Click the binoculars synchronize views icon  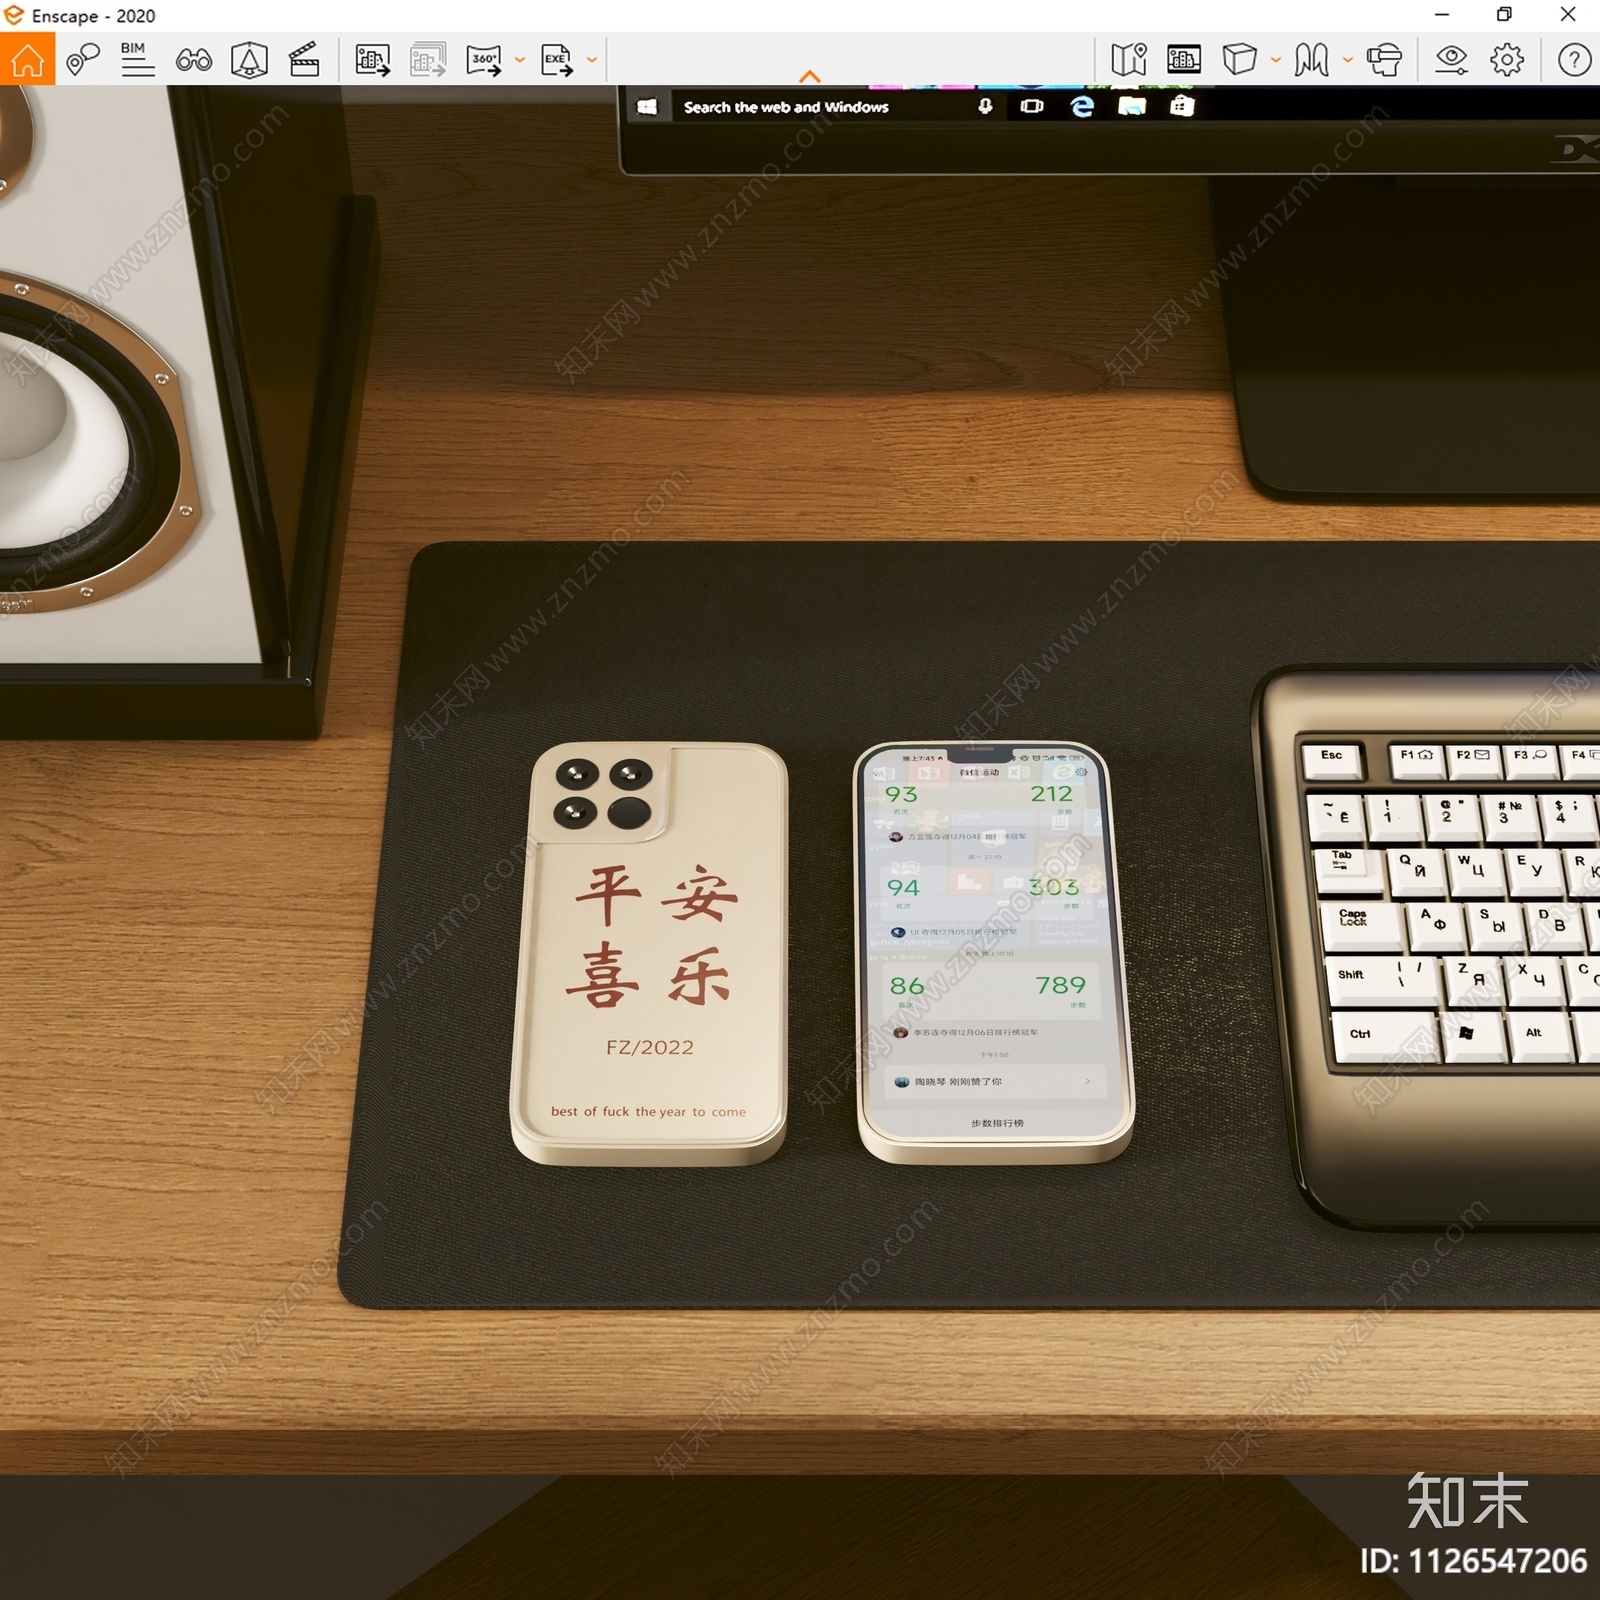point(193,61)
